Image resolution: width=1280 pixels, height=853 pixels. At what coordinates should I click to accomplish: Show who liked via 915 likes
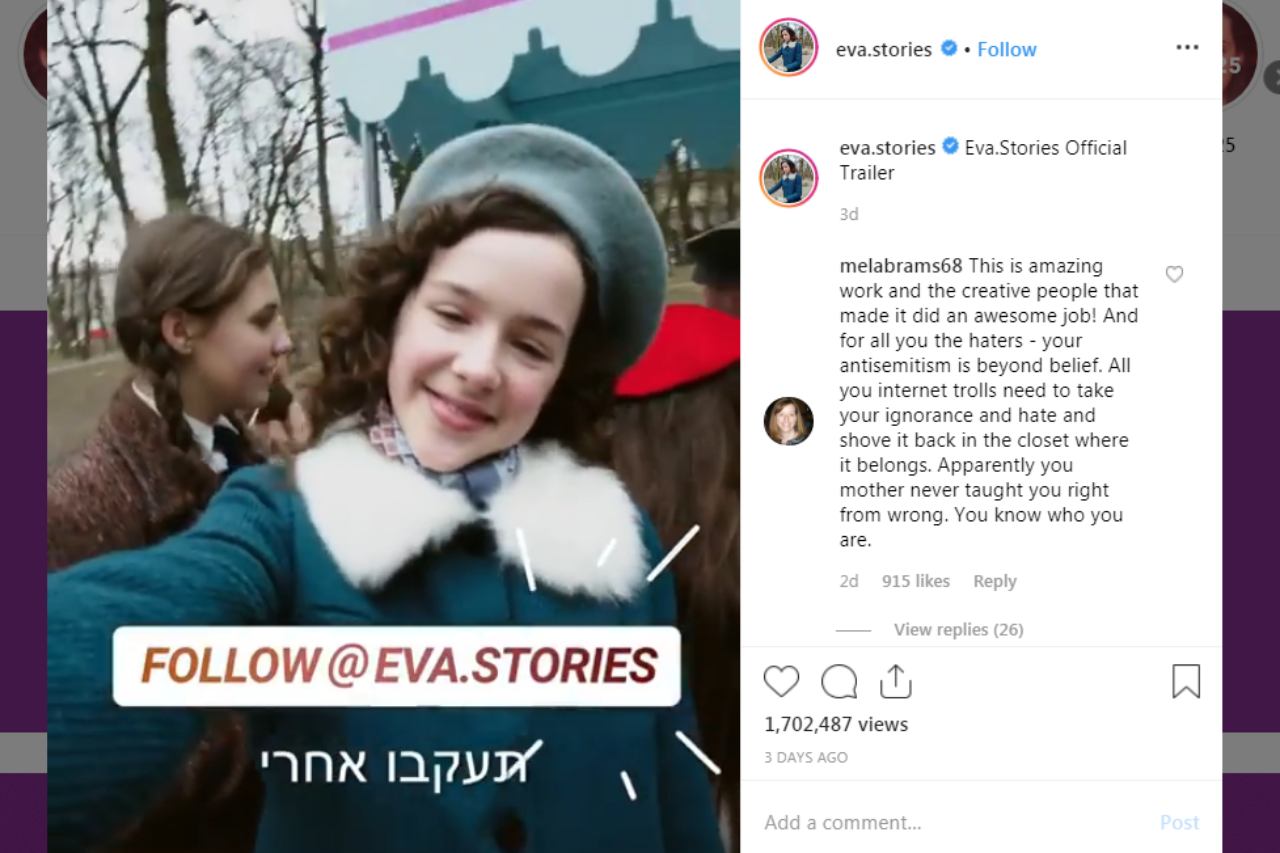coord(916,581)
